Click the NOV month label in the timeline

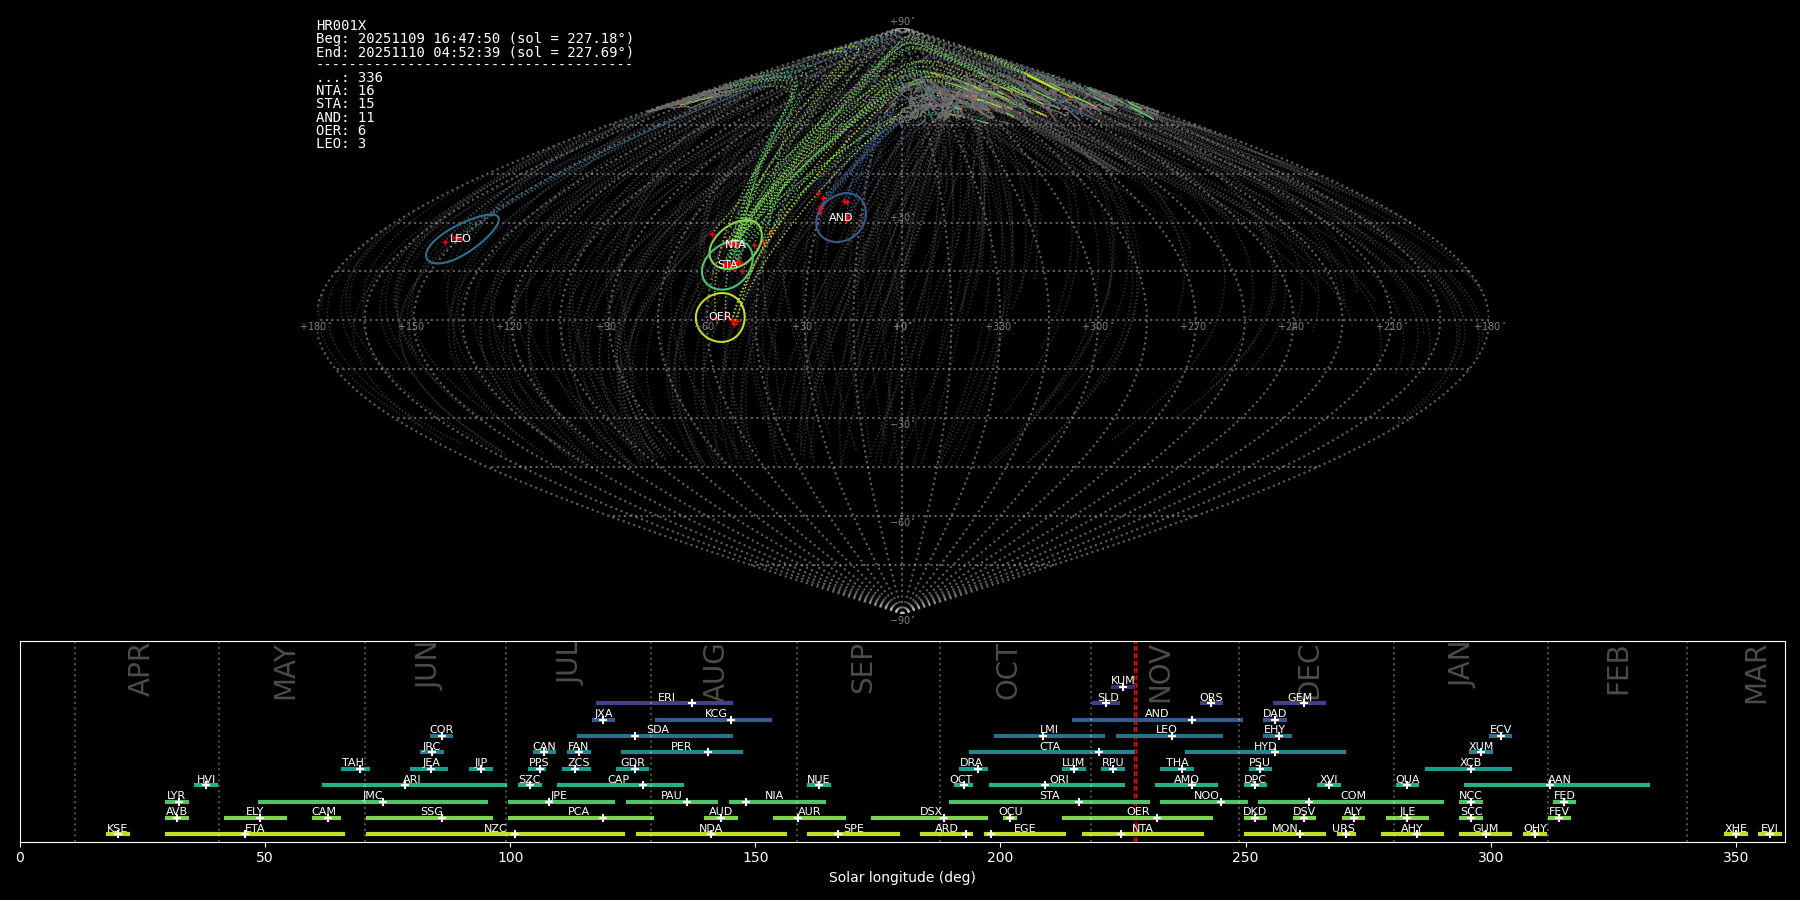pyautogui.click(x=1160, y=672)
